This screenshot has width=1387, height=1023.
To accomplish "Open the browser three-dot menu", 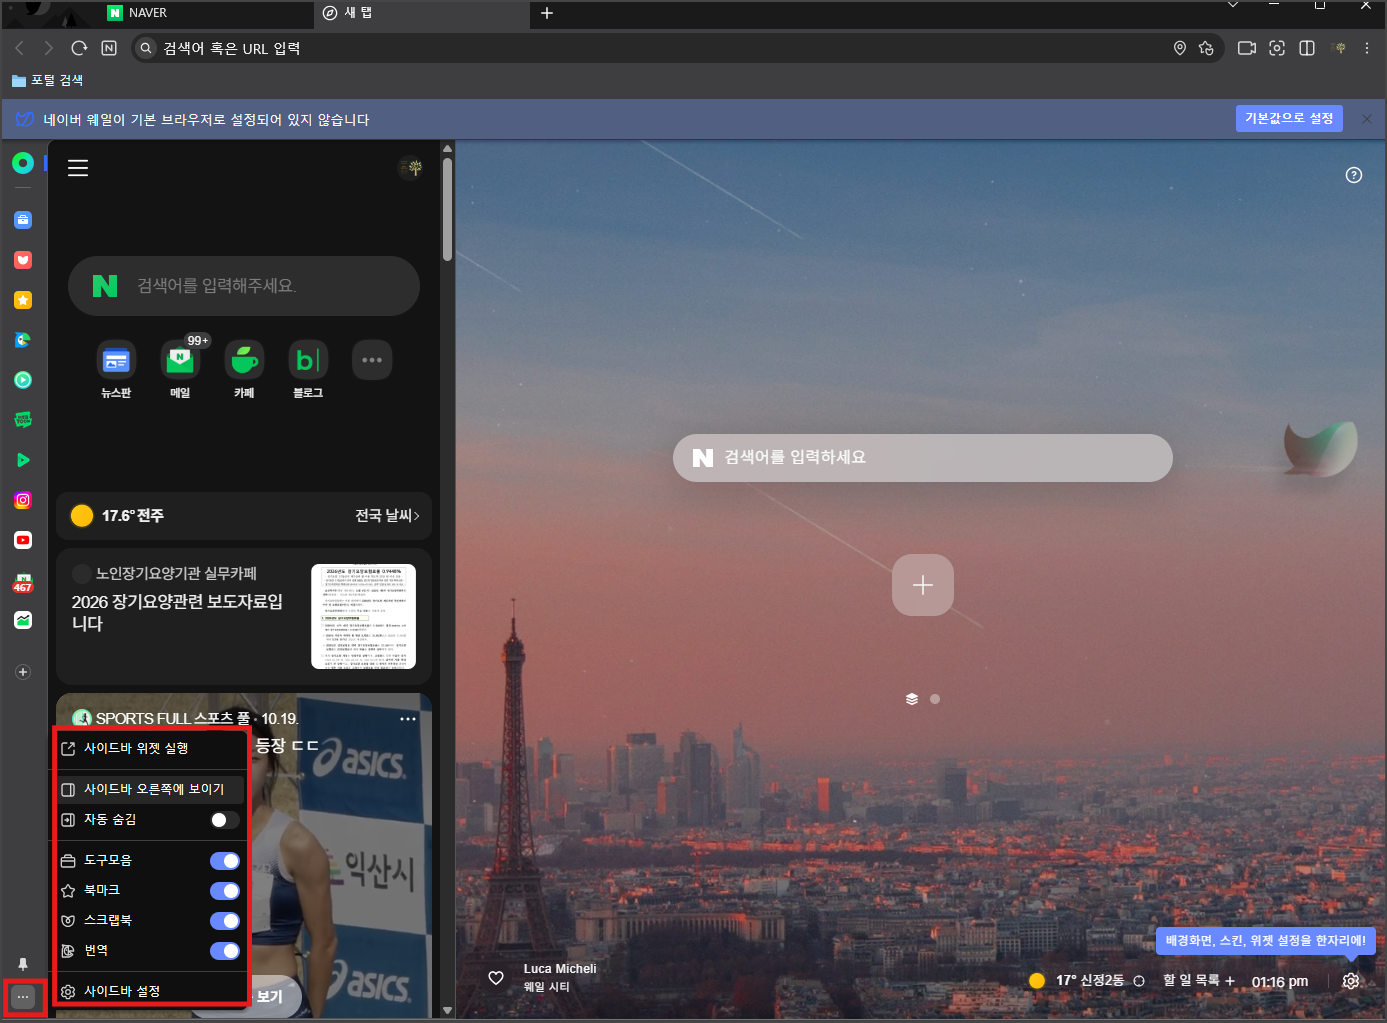I will 1367,48.
